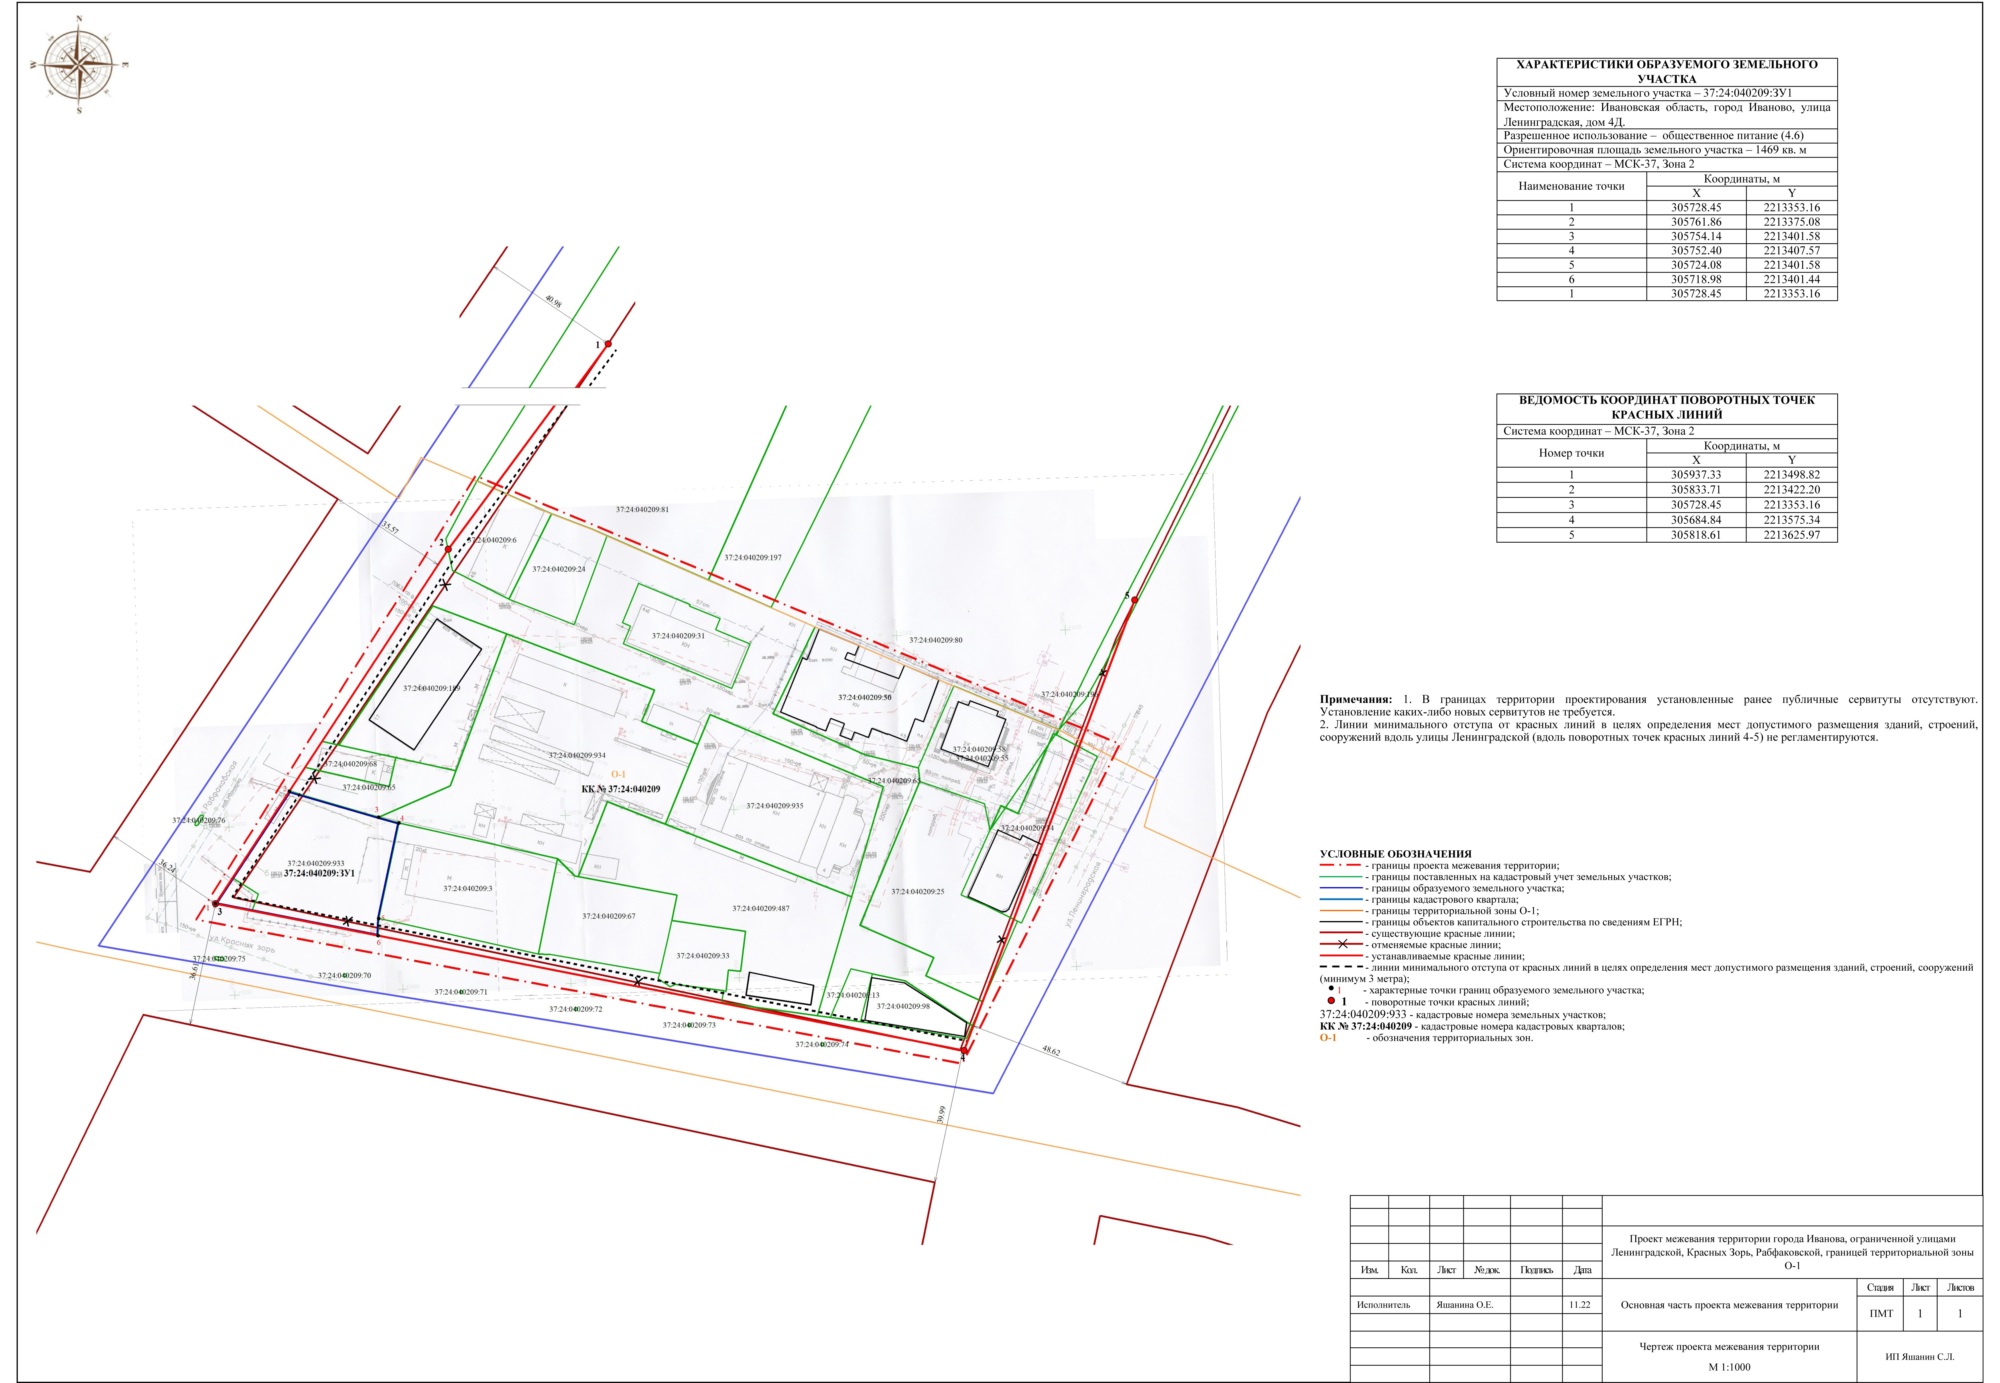
Task: Click the coordinate cell '305724.08'
Action: click(x=1696, y=265)
